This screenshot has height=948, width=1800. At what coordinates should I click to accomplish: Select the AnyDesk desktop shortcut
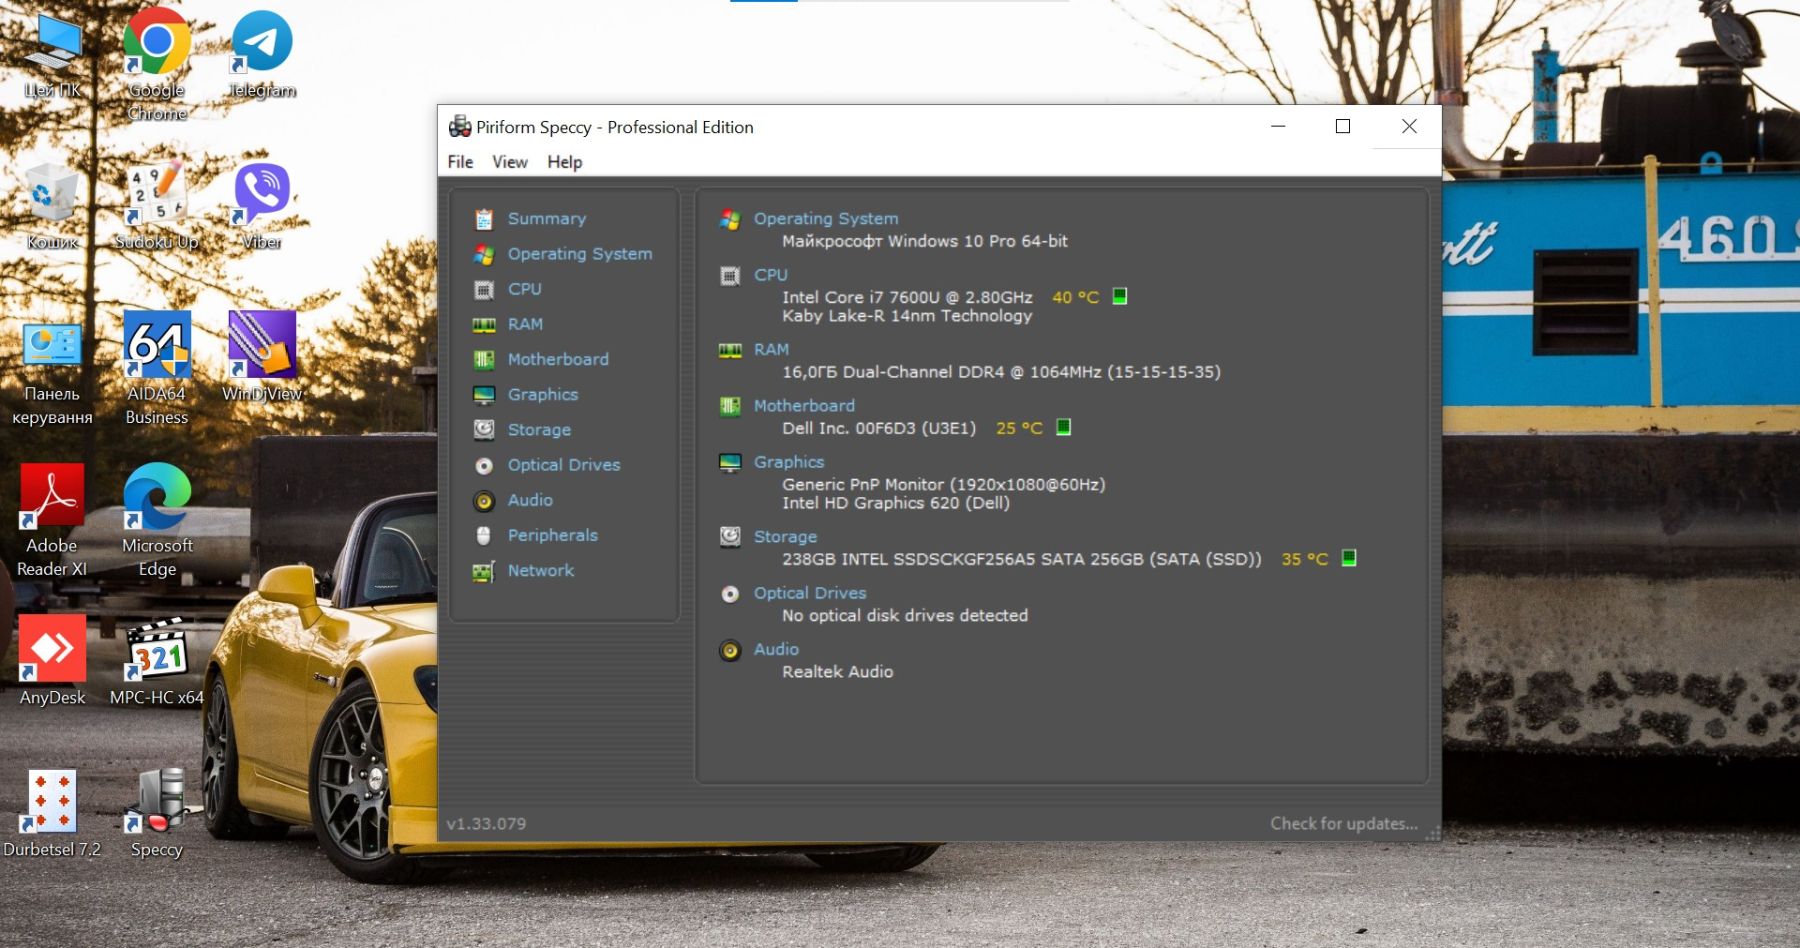pos(52,660)
